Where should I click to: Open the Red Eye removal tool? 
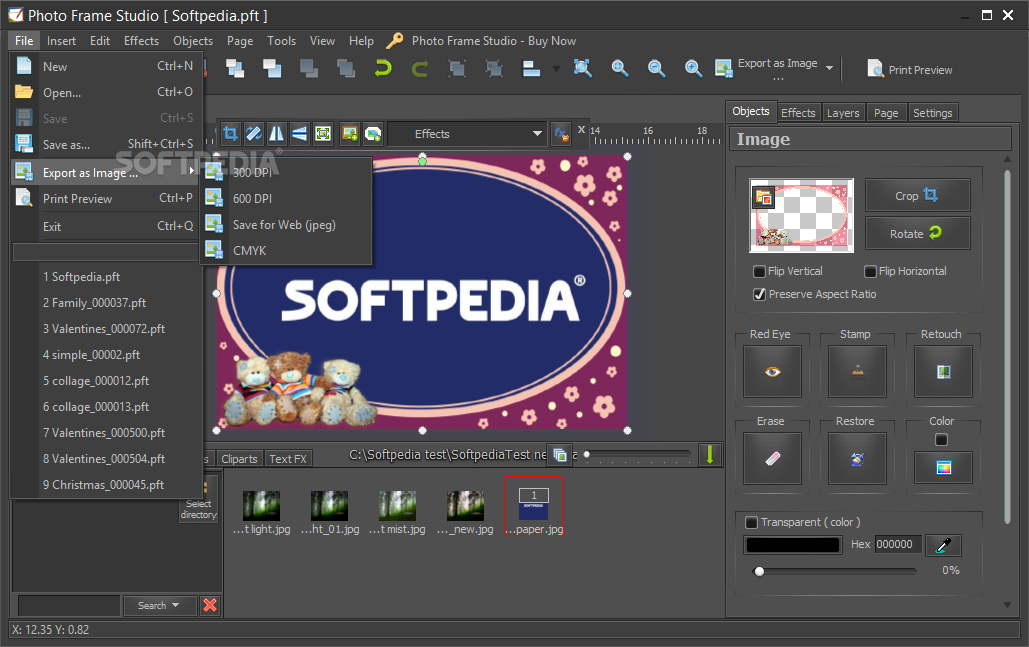(x=772, y=372)
